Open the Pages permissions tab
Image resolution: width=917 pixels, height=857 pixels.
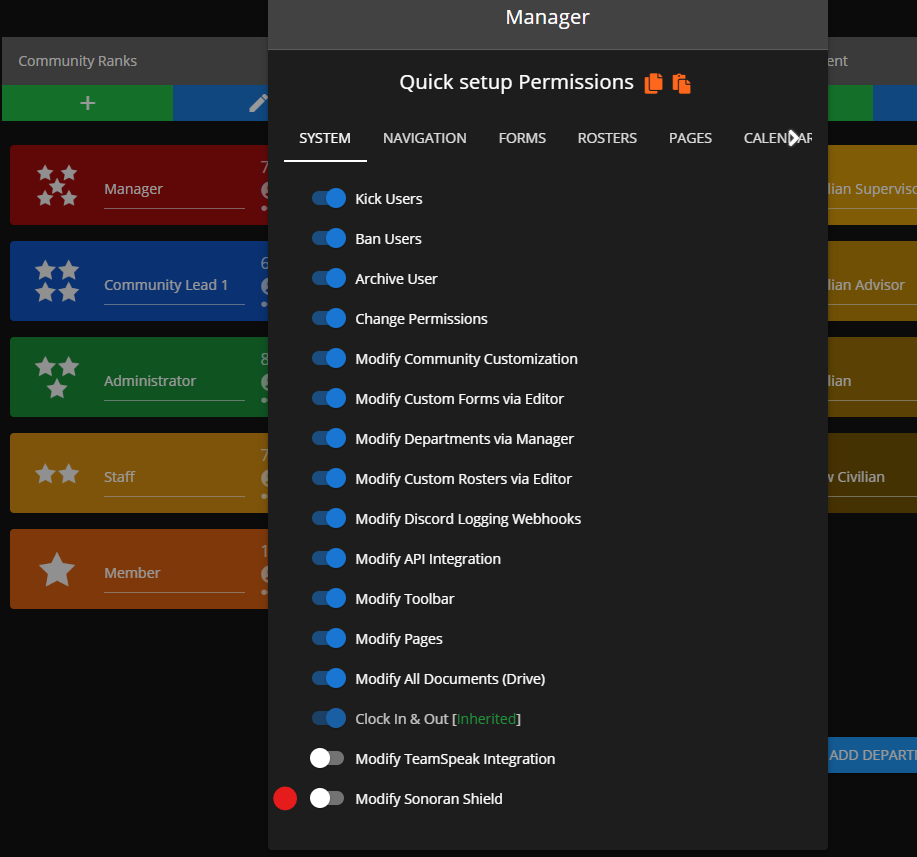690,138
